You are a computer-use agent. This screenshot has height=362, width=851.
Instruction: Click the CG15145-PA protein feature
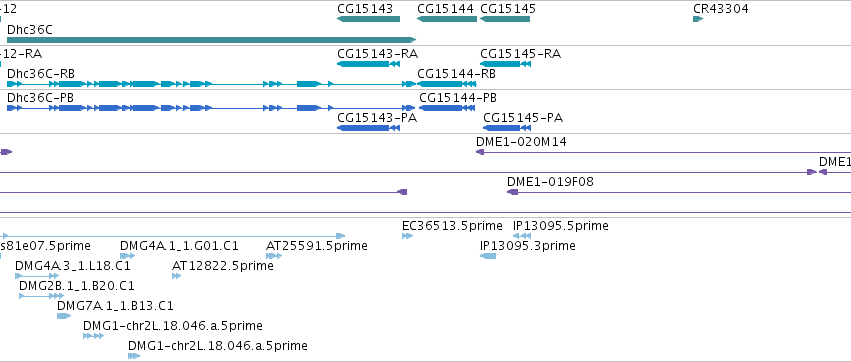pyautogui.click(x=506, y=128)
